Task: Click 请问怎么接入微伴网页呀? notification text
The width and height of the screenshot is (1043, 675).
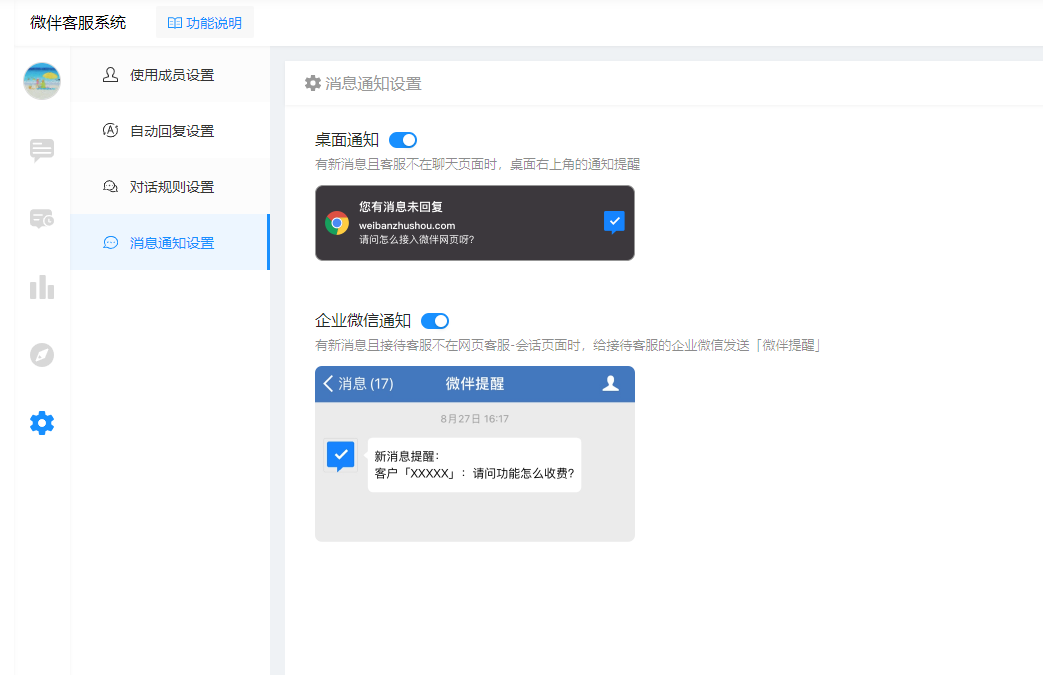Action: [x=417, y=239]
